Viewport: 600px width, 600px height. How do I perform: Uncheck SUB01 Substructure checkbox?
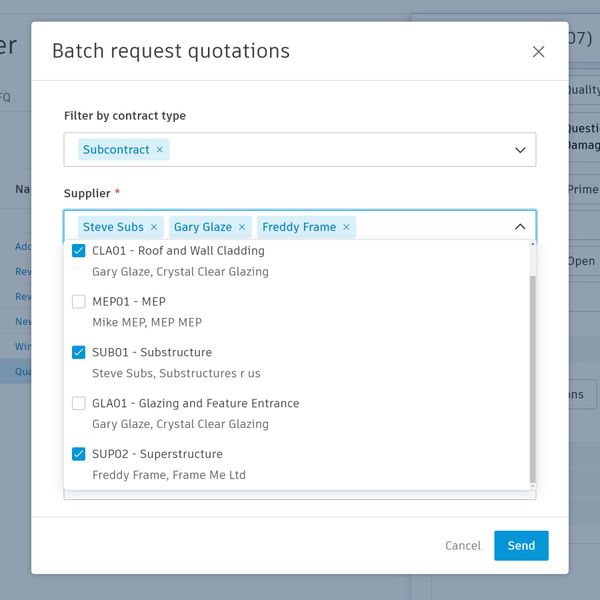pyautogui.click(x=79, y=352)
